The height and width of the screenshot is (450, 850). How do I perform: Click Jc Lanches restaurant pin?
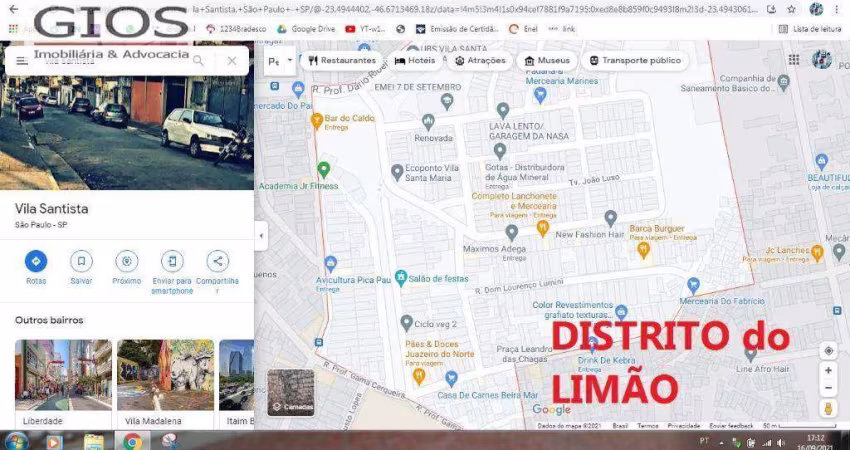(817, 252)
